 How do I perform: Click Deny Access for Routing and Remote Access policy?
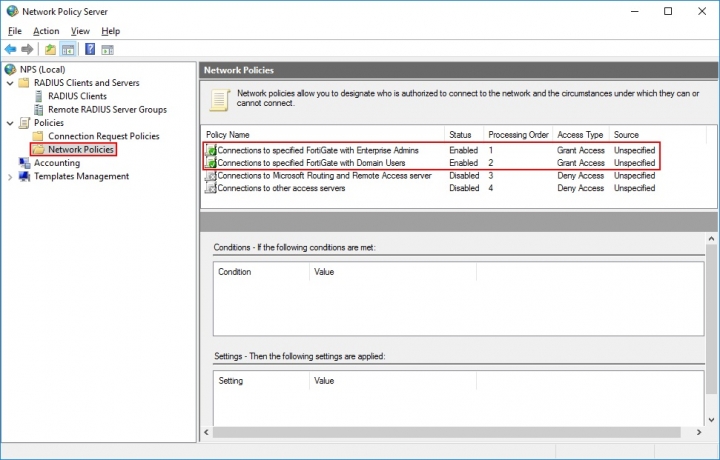[x=580, y=175]
